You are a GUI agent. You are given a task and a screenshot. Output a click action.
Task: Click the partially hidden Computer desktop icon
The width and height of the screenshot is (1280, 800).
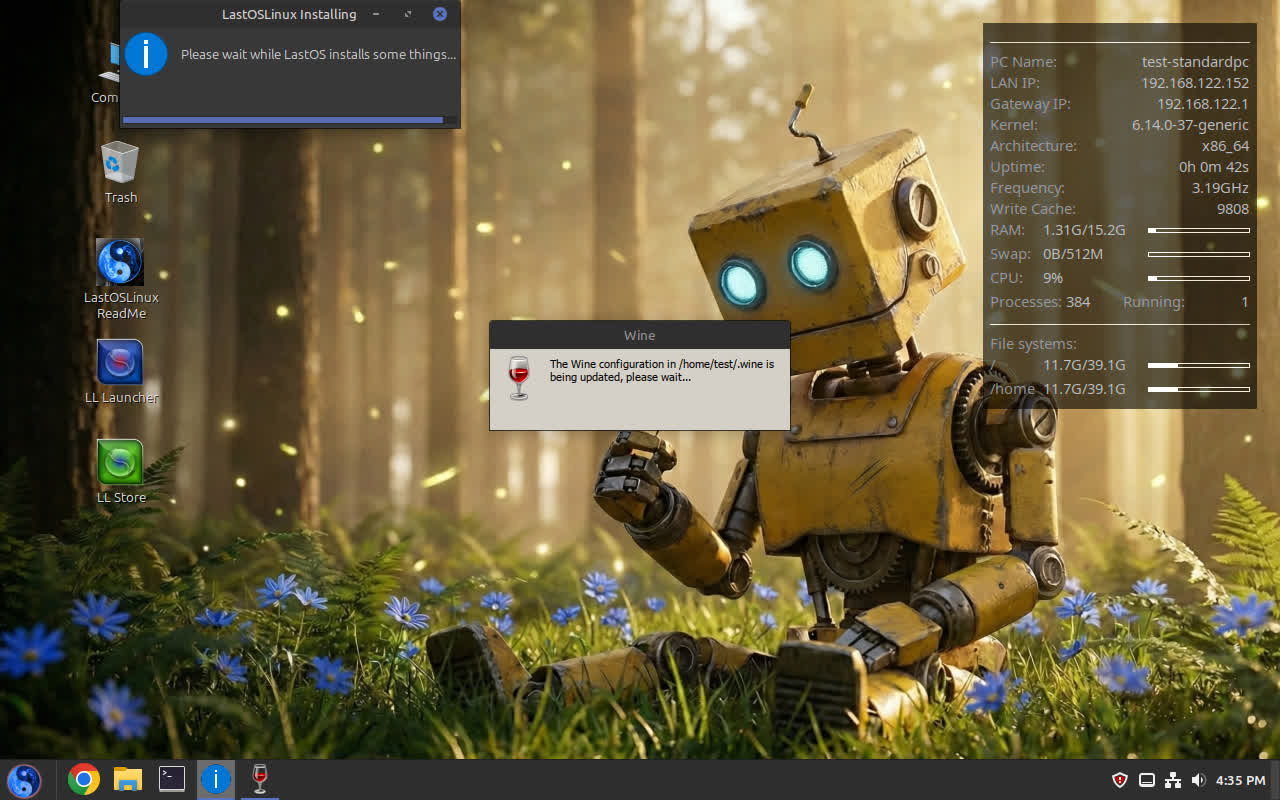(x=108, y=70)
